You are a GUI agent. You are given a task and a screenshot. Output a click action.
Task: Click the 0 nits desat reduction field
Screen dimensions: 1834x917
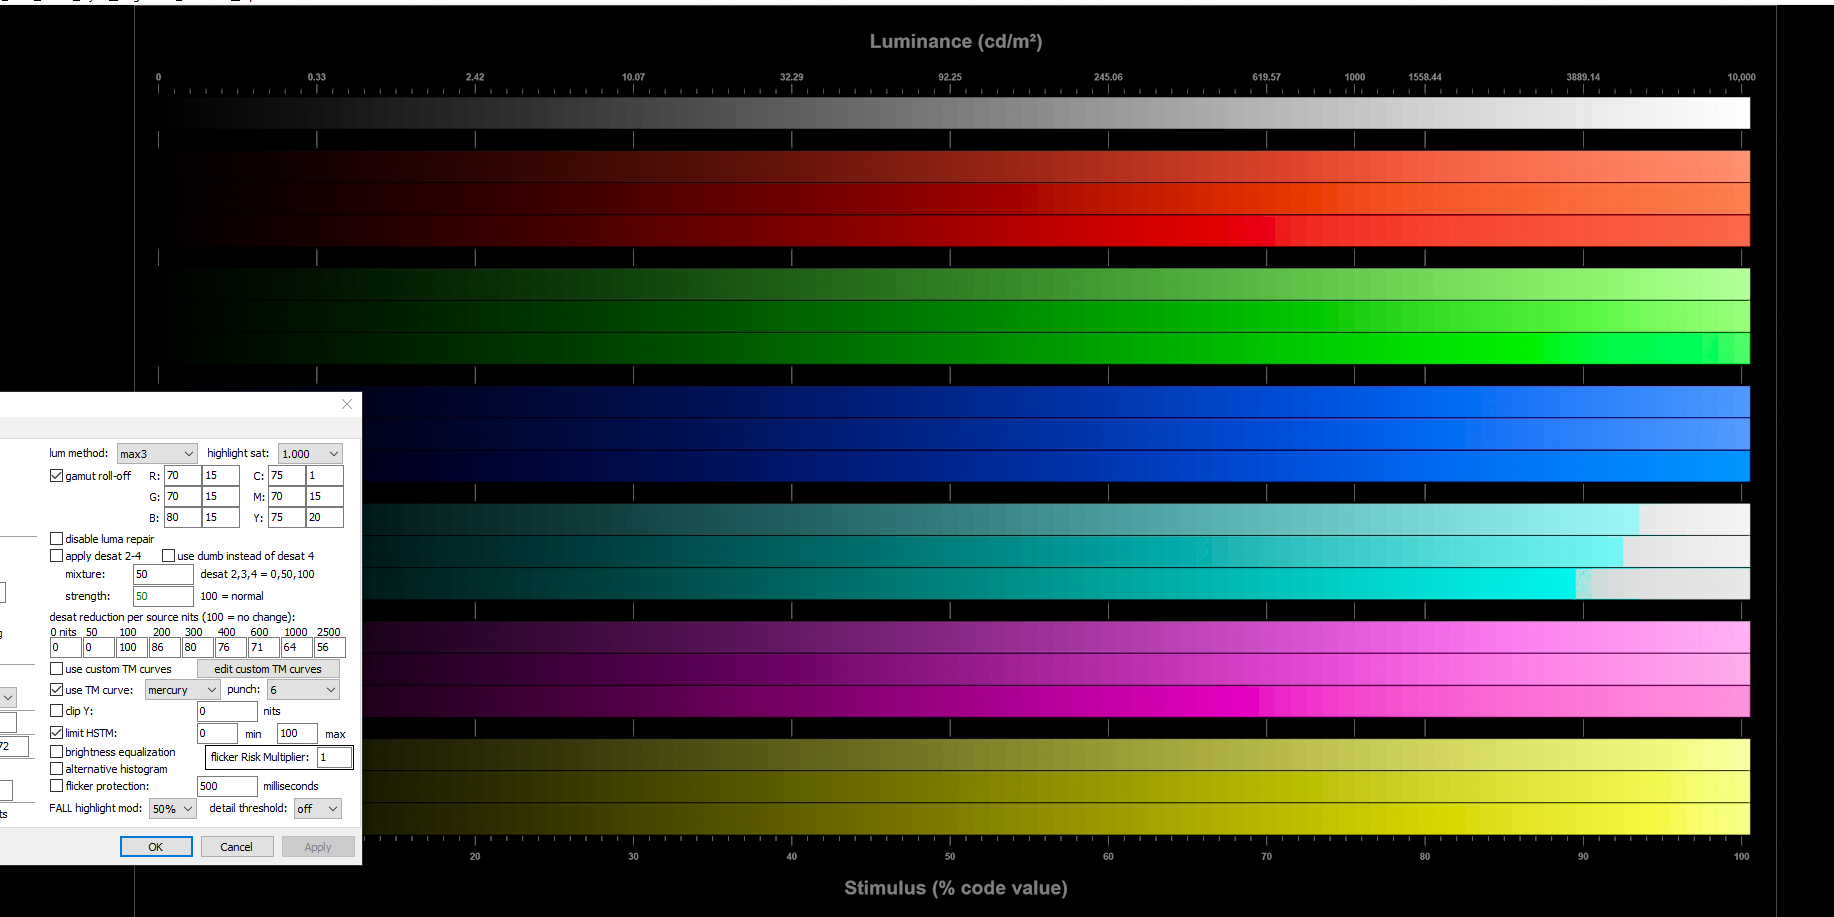(x=65, y=648)
